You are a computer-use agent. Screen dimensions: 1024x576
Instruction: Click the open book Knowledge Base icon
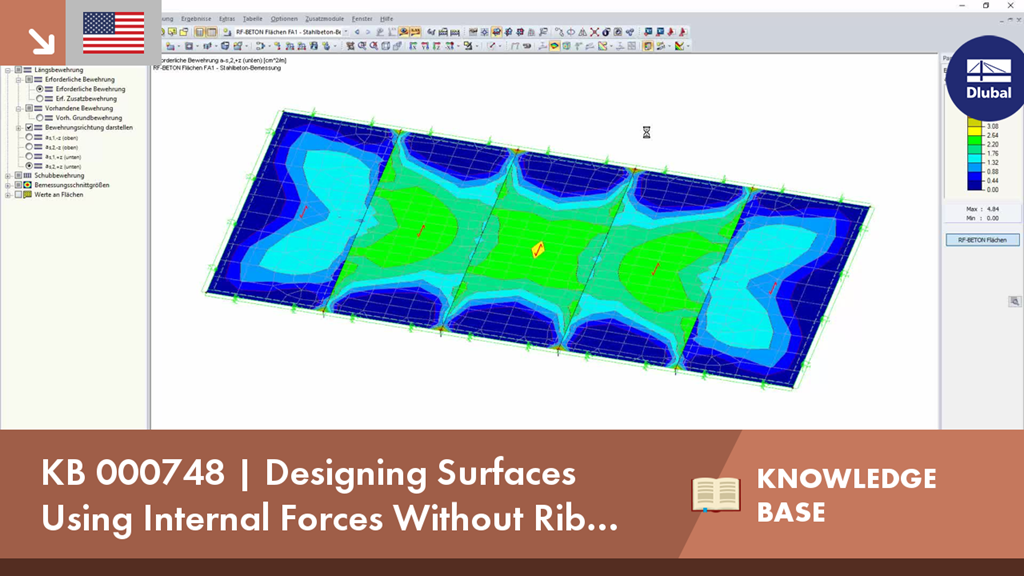[716, 494]
